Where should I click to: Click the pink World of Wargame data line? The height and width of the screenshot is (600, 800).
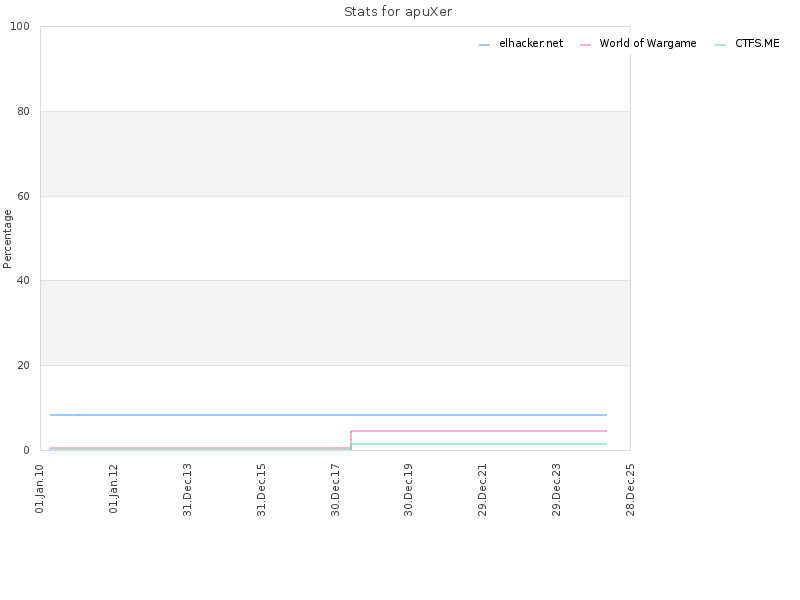(x=479, y=431)
